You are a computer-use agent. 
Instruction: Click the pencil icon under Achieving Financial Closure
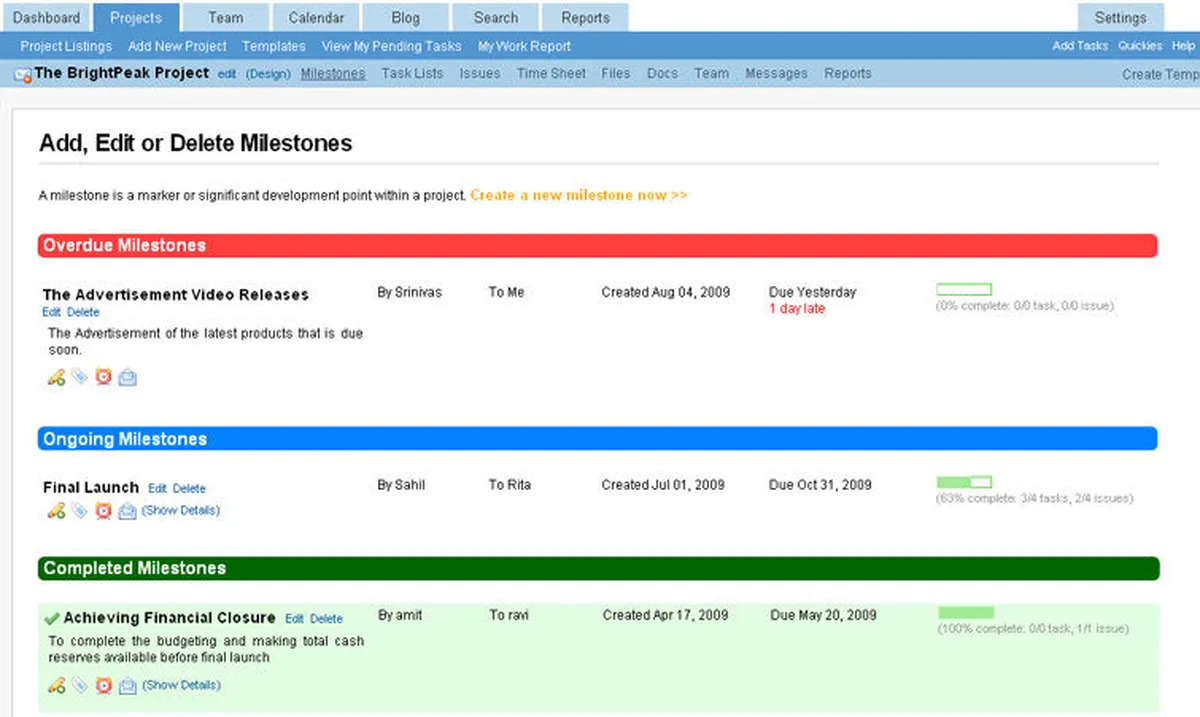coord(56,686)
